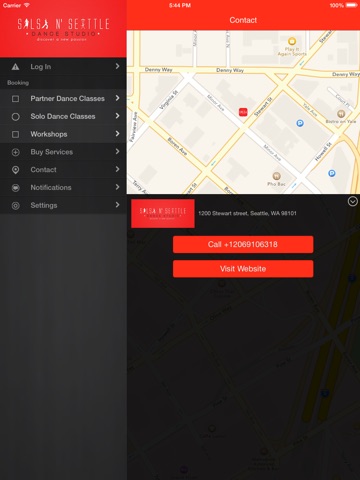
Task: Tap the Salsa N' Seattle logo thumbnail
Action: coord(163,214)
